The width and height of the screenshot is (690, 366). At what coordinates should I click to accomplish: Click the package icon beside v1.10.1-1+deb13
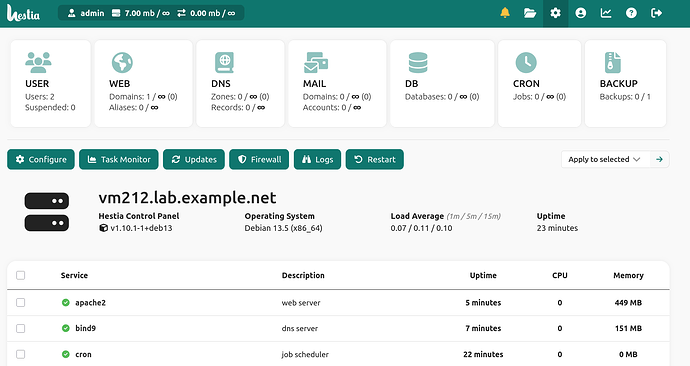pos(103,228)
